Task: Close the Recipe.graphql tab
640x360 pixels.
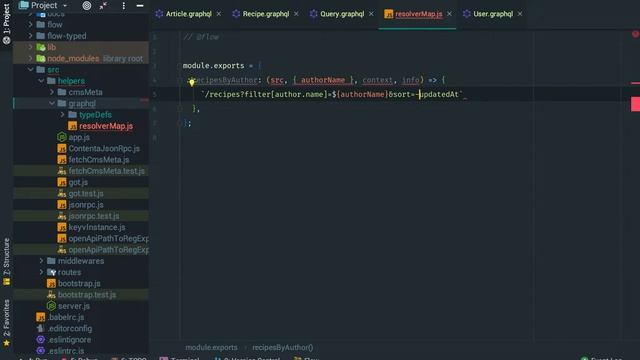Action: pos(296,14)
